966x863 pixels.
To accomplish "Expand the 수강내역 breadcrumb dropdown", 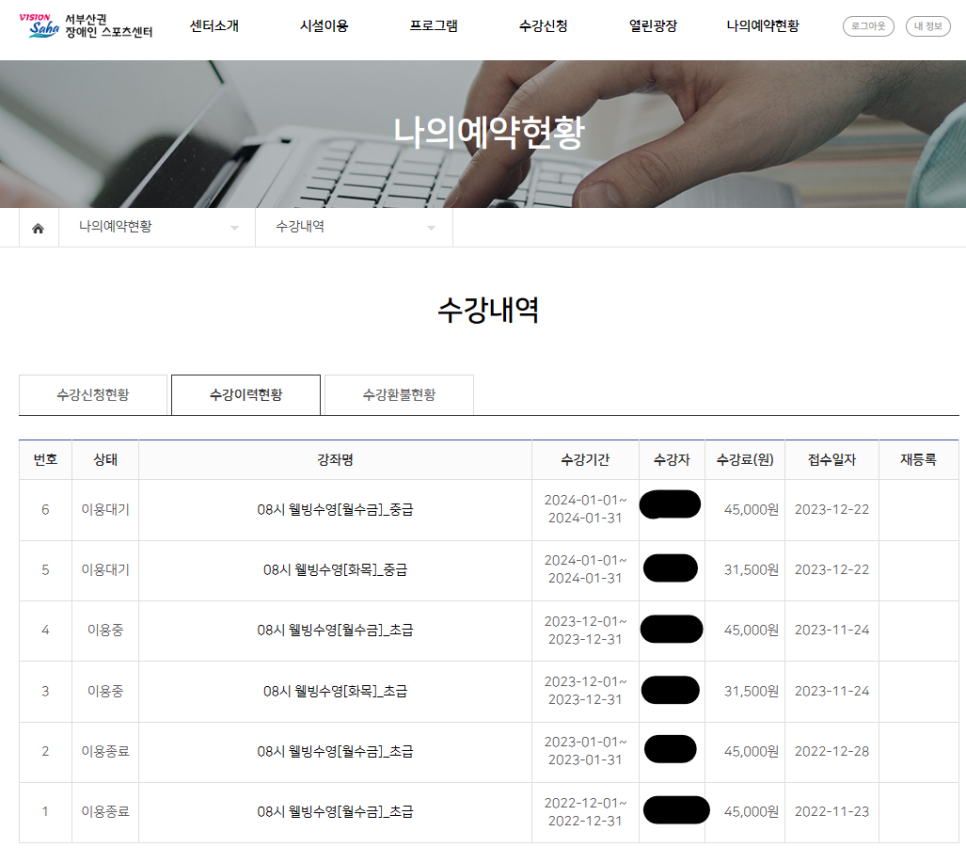I will click(x=354, y=227).
